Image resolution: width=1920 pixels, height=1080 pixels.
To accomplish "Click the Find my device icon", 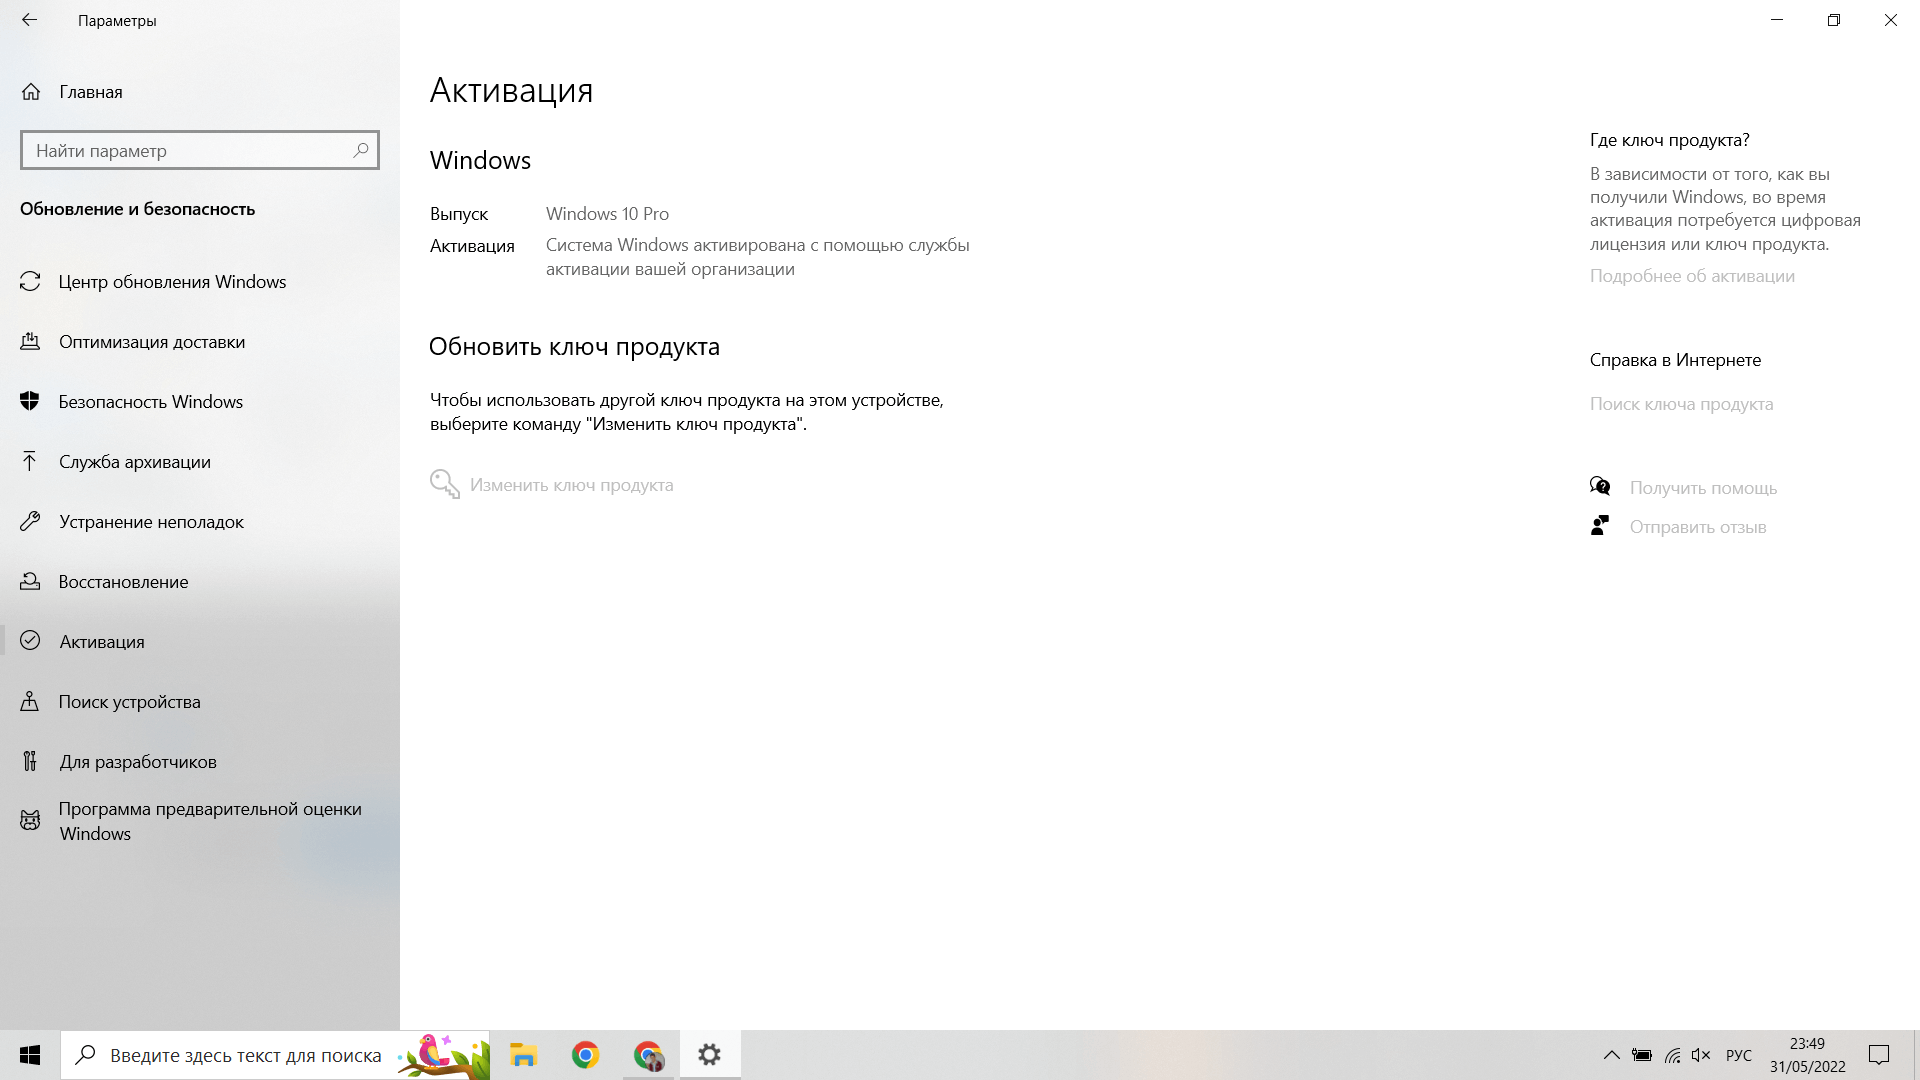I will point(30,702).
